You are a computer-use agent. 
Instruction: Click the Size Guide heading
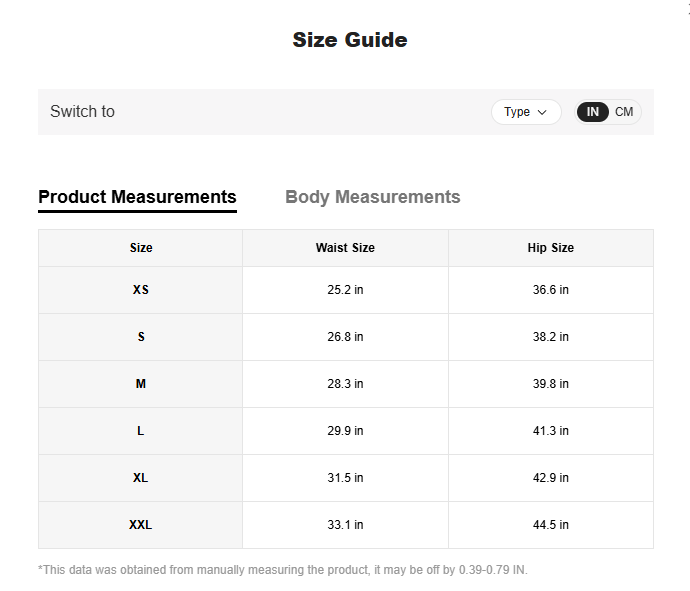point(349,40)
